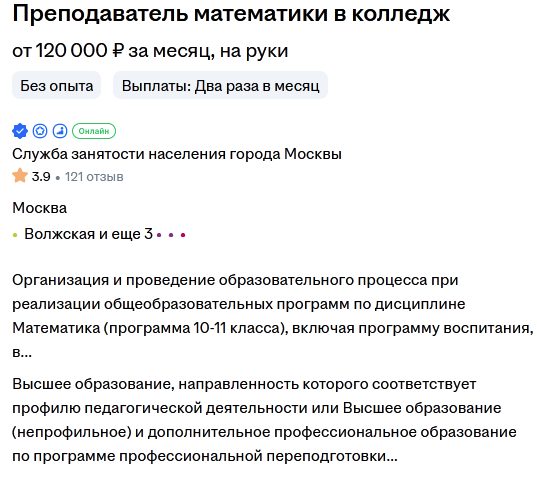This screenshot has height=488, width=537.
Task: Click the blue verified employer checkmark badge
Action: [x=20, y=131]
